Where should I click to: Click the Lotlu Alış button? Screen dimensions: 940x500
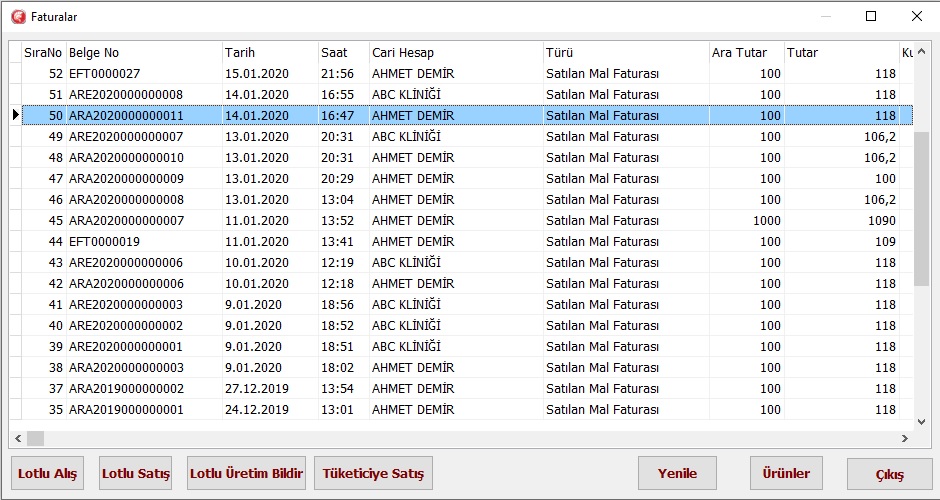click(x=47, y=473)
